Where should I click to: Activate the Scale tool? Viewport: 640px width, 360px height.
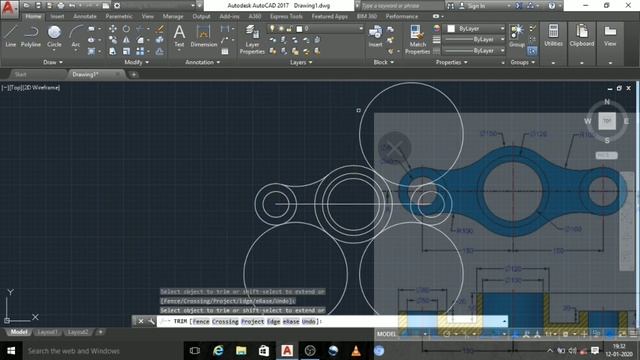[126, 51]
